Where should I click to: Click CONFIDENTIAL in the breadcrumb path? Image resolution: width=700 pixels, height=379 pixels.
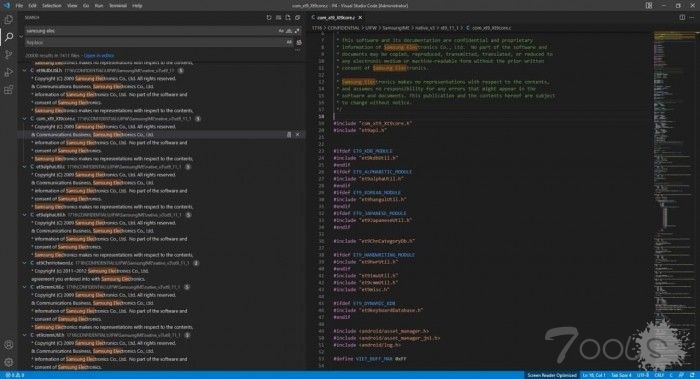[343, 28]
